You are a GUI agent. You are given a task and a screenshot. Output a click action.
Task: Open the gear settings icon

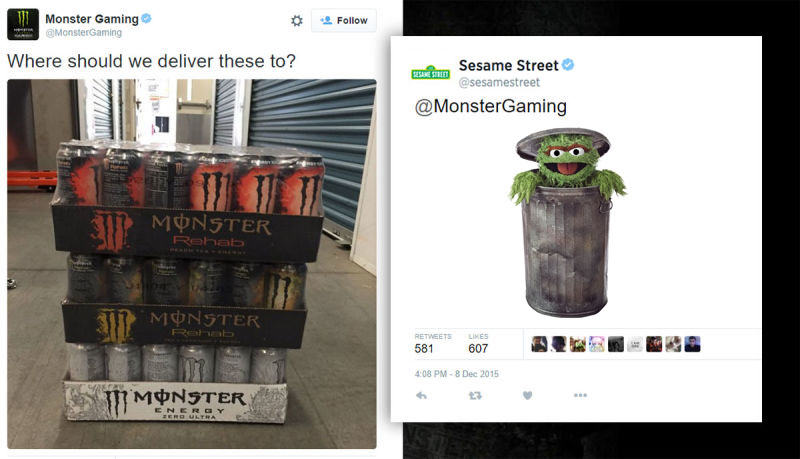297,20
